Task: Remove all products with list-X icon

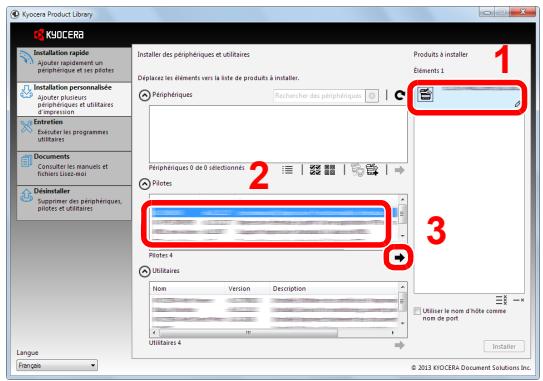Action: (x=501, y=300)
